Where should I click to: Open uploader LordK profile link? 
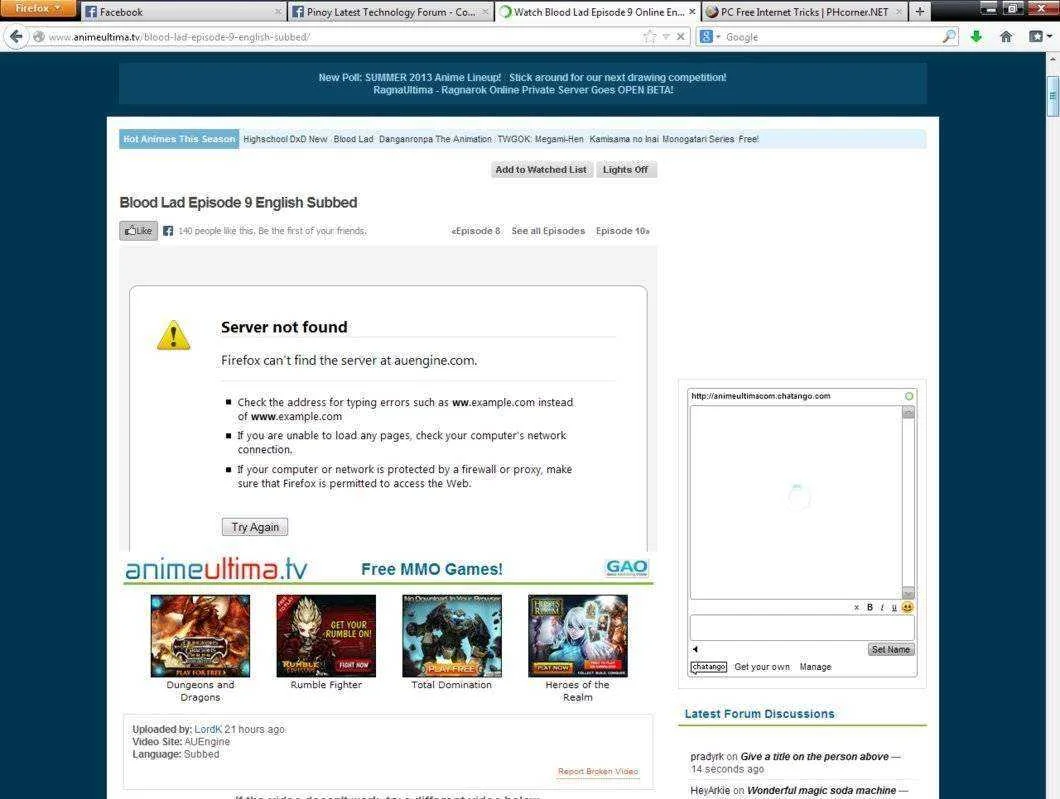[208, 729]
